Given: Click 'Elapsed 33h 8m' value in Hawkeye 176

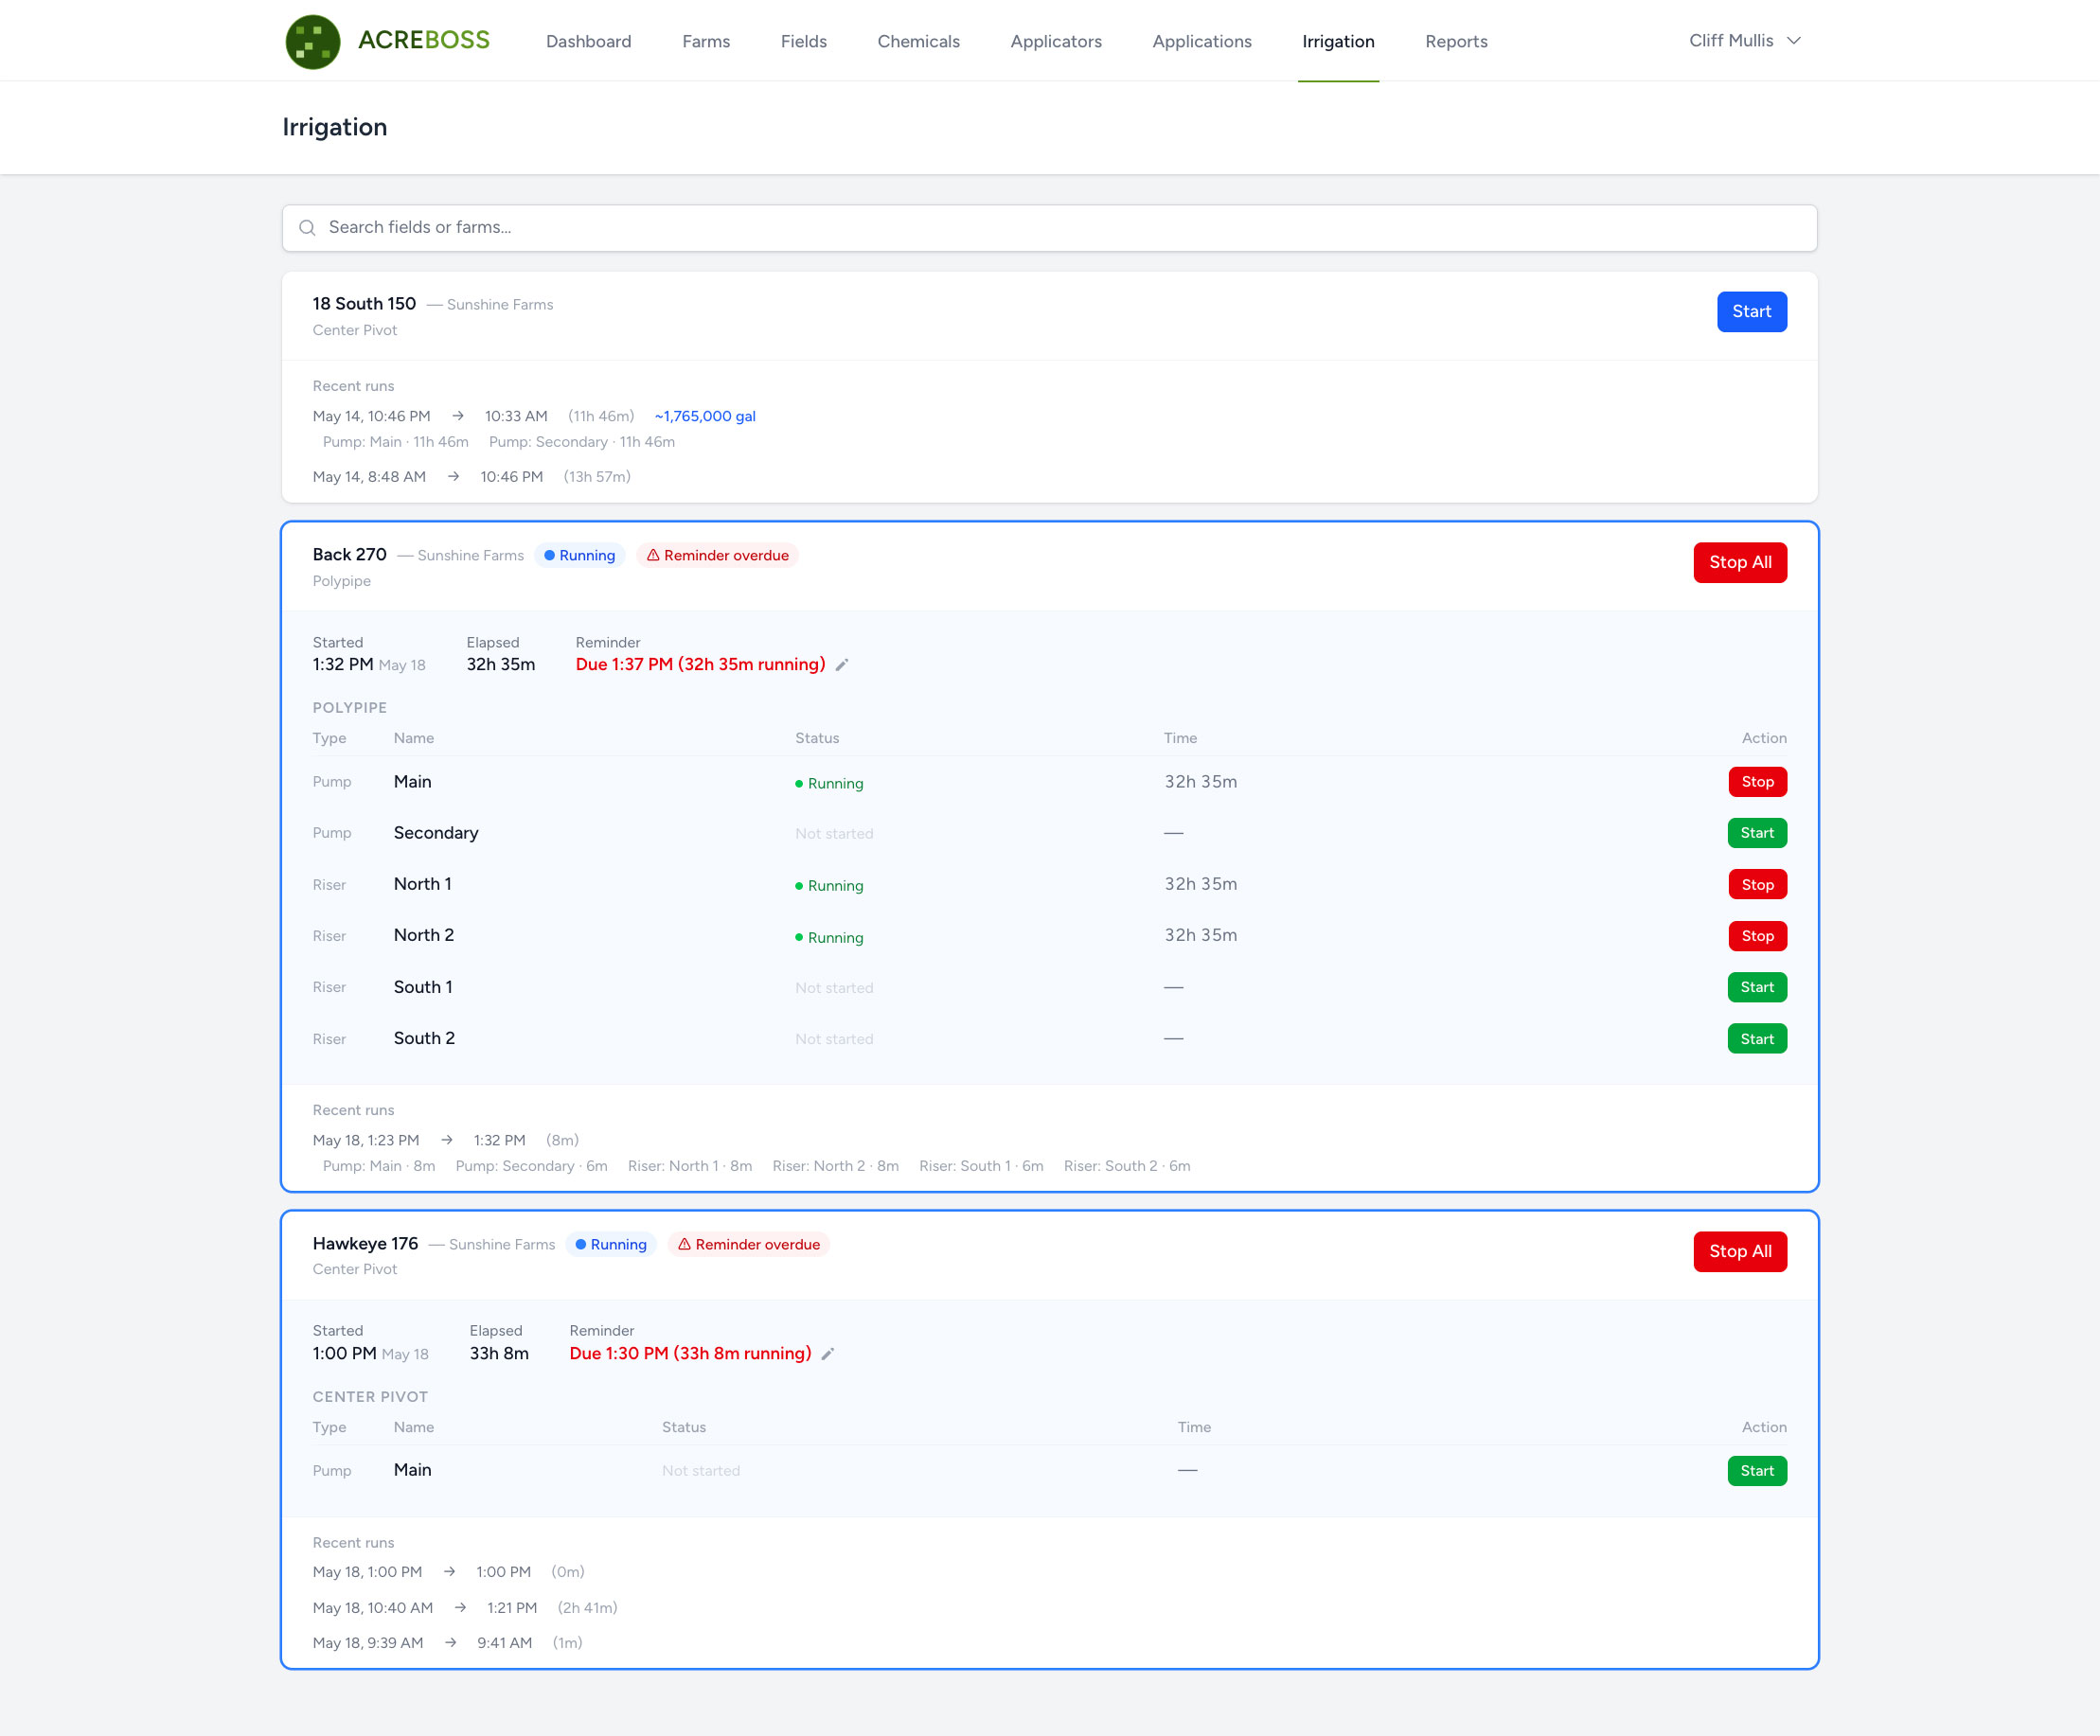Looking at the screenshot, I should pyautogui.click(x=499, y=1354).
